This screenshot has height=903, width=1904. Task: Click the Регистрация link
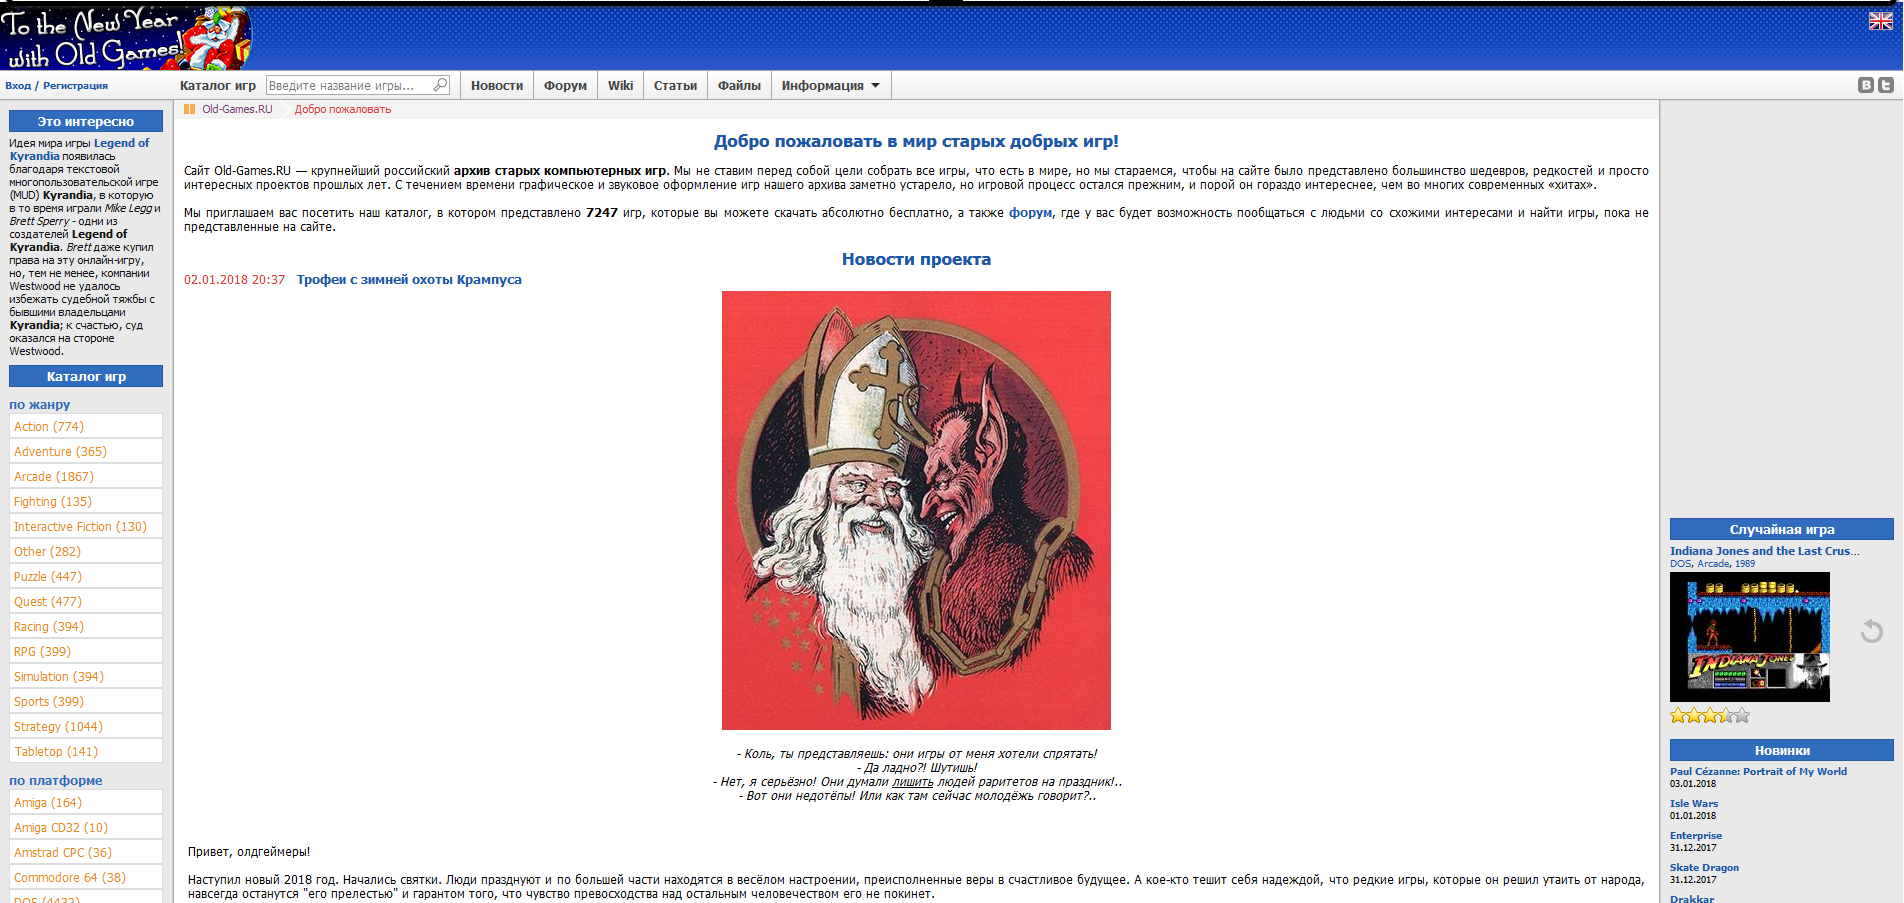coord(75,86)
